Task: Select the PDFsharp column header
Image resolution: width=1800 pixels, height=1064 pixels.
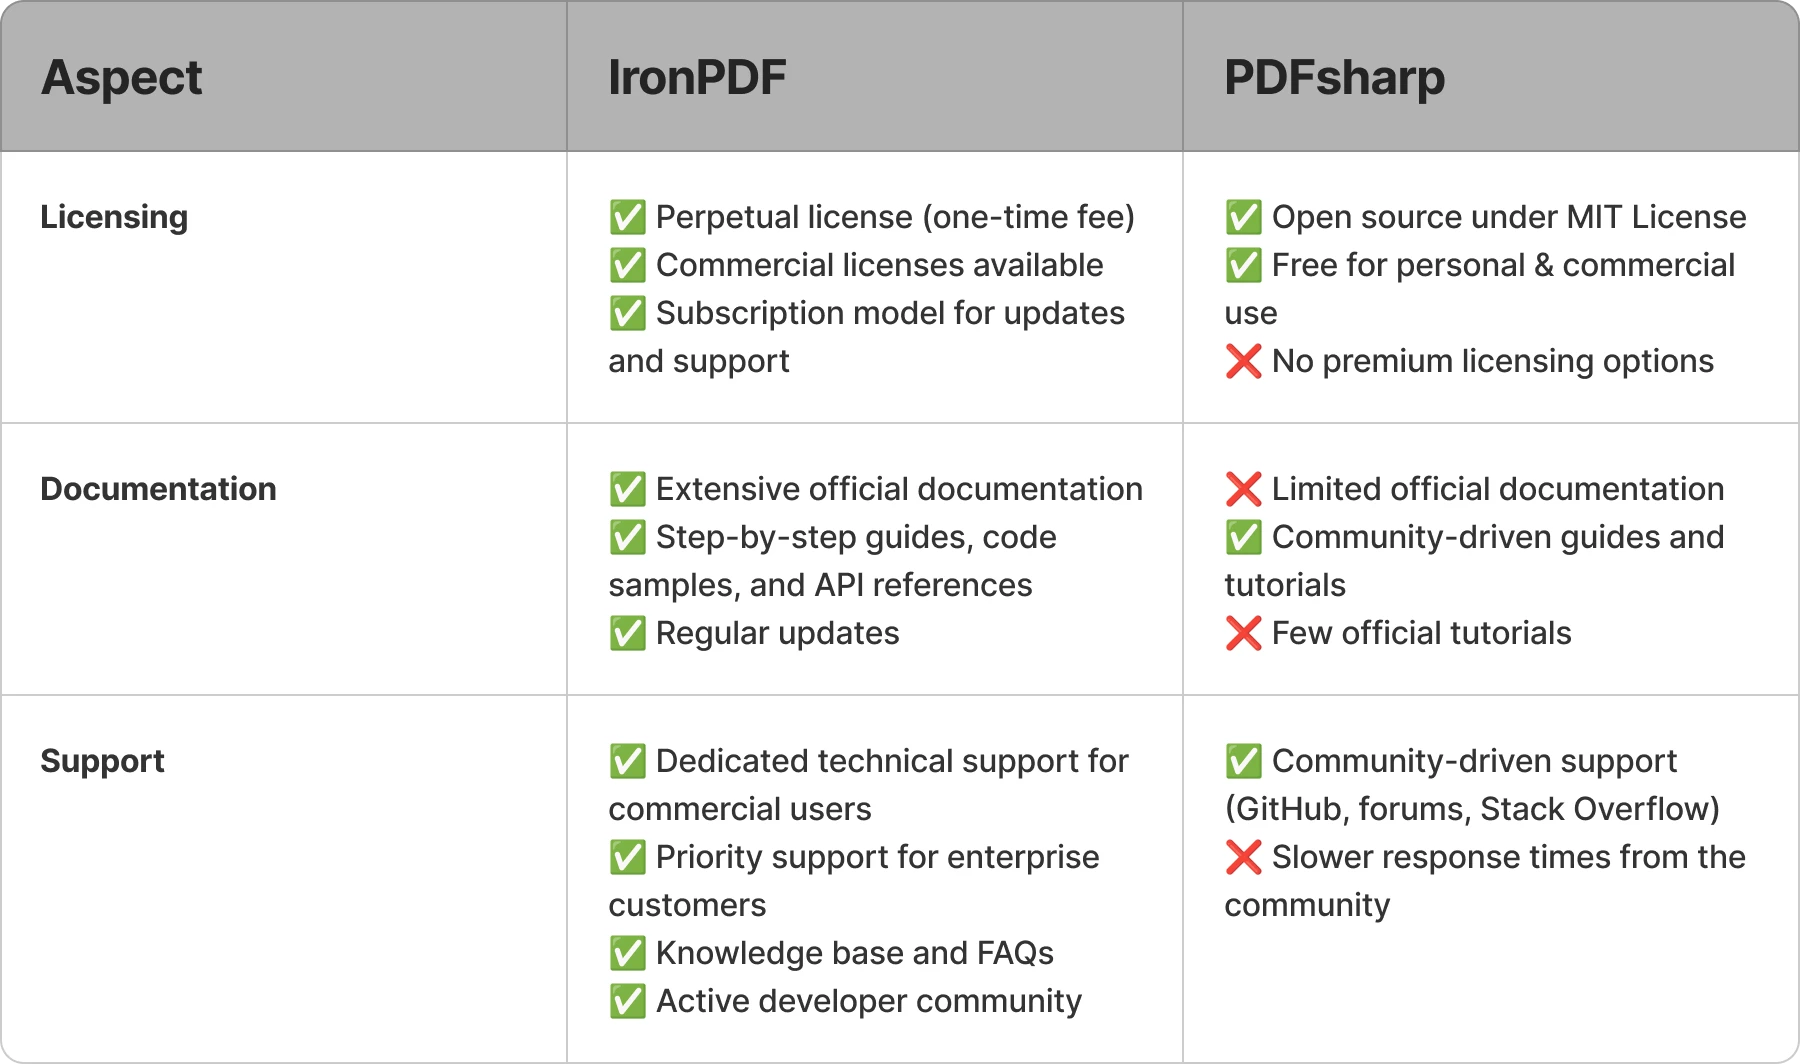Action: pos(1334,77)
